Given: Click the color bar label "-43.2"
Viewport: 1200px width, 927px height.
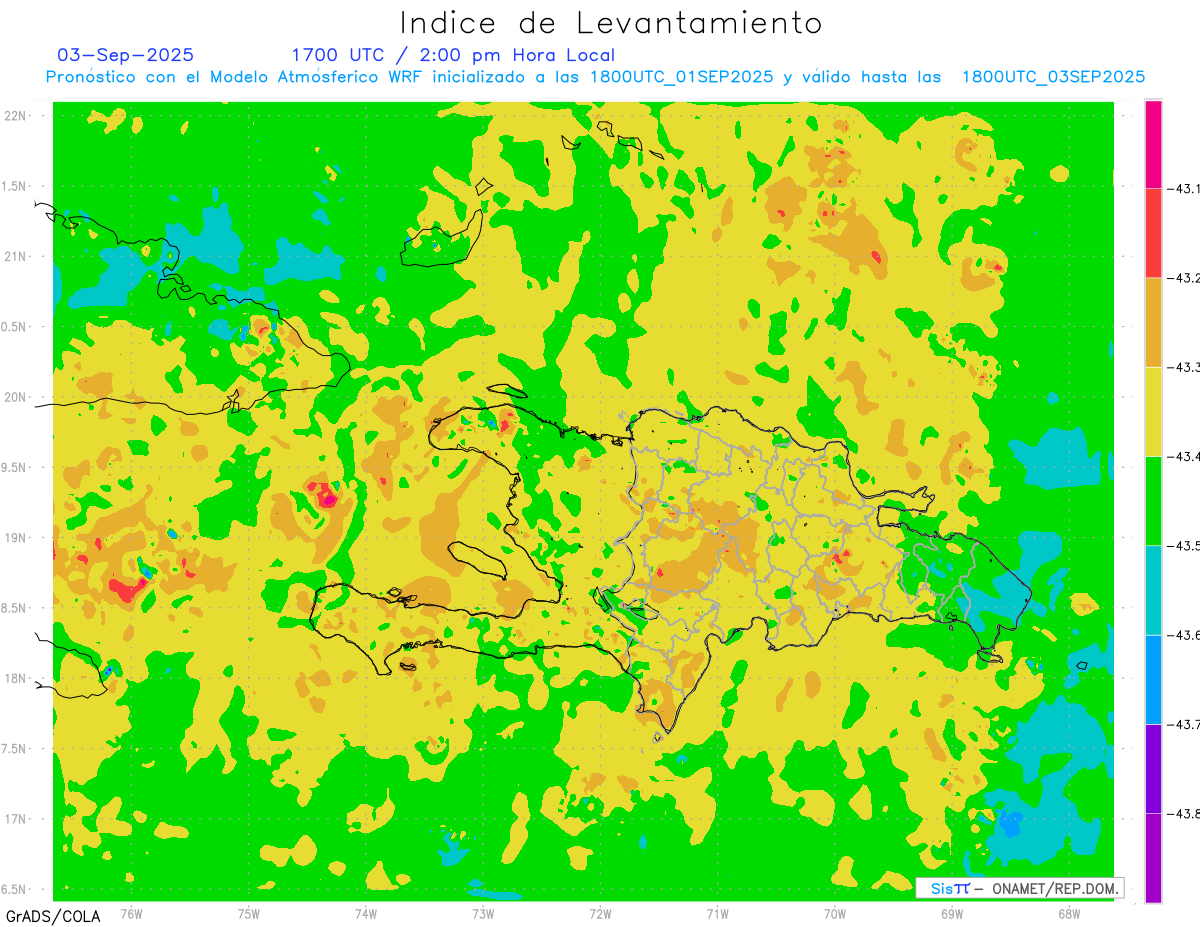Looking at the screenshot, I should click(1184, 277).
